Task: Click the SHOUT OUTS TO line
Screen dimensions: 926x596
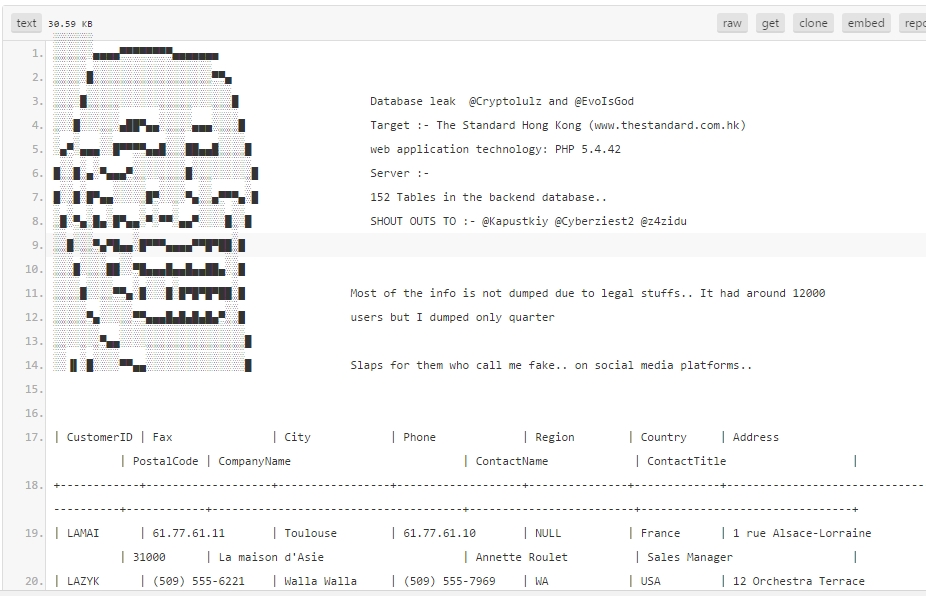Action: click(x=528, y=221)
